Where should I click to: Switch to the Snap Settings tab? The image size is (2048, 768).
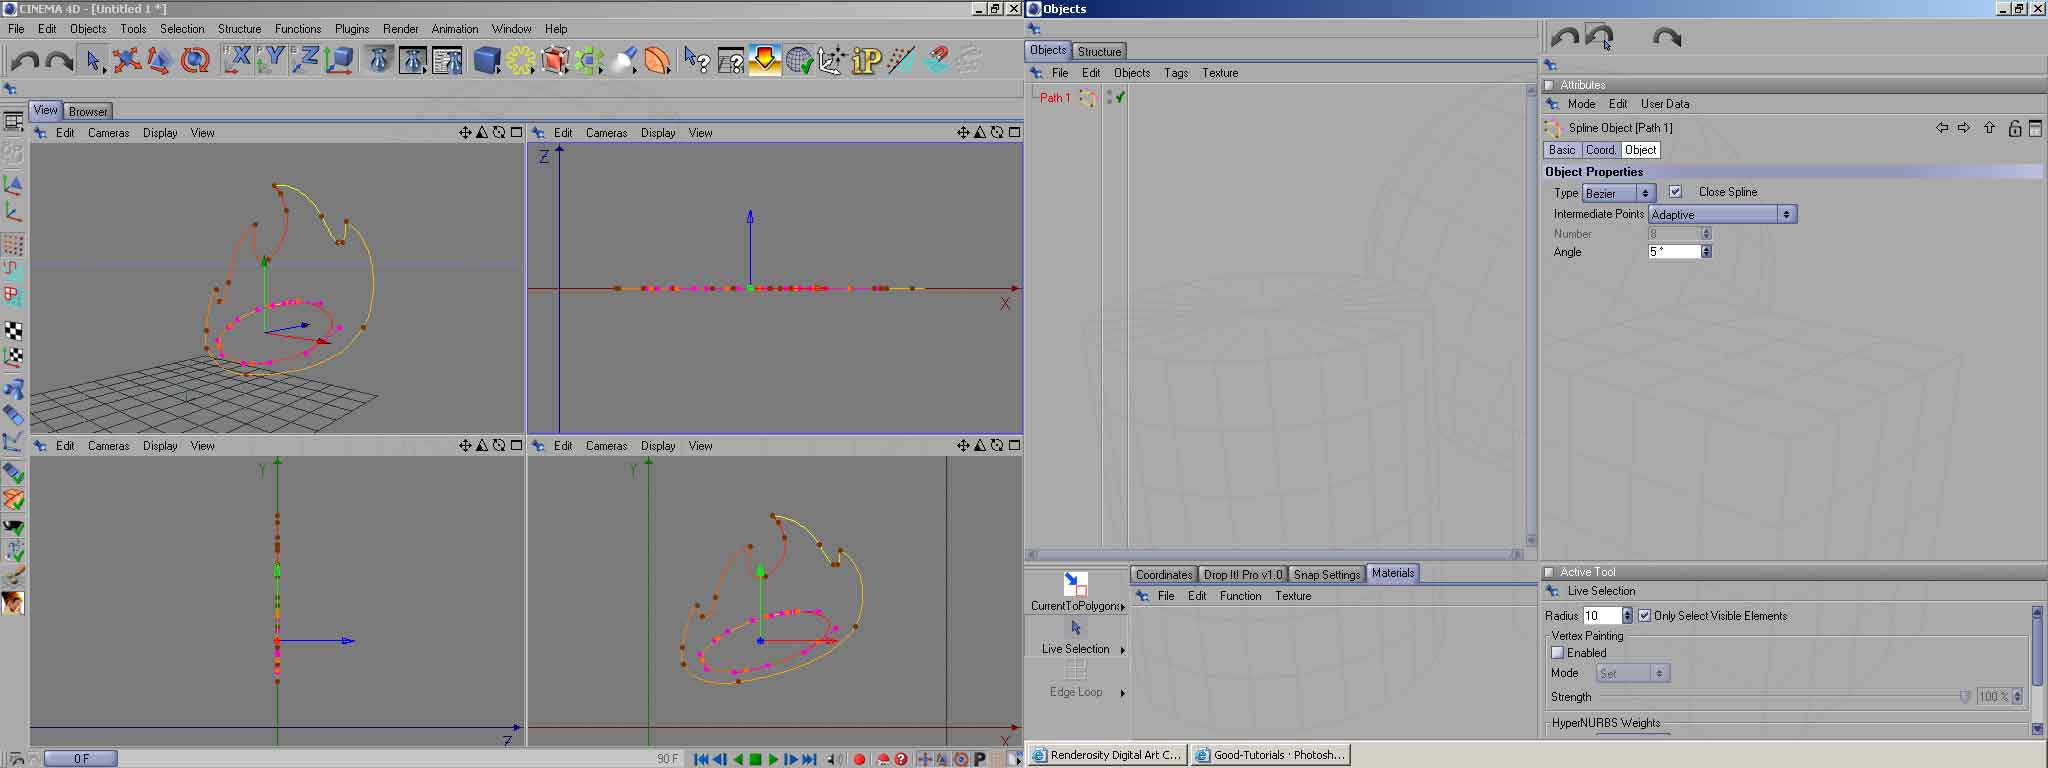coord(1326,575)
